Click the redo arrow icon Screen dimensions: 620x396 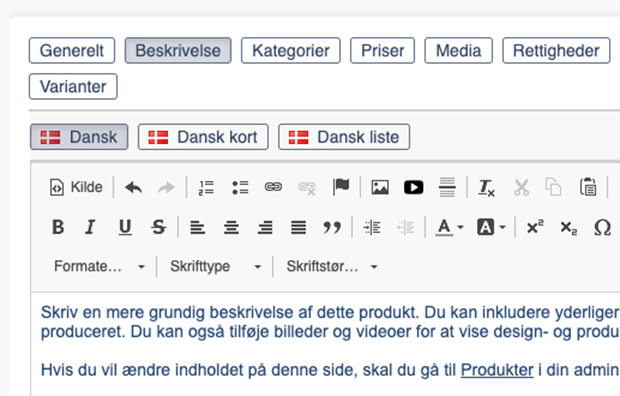tap(166, 187)
